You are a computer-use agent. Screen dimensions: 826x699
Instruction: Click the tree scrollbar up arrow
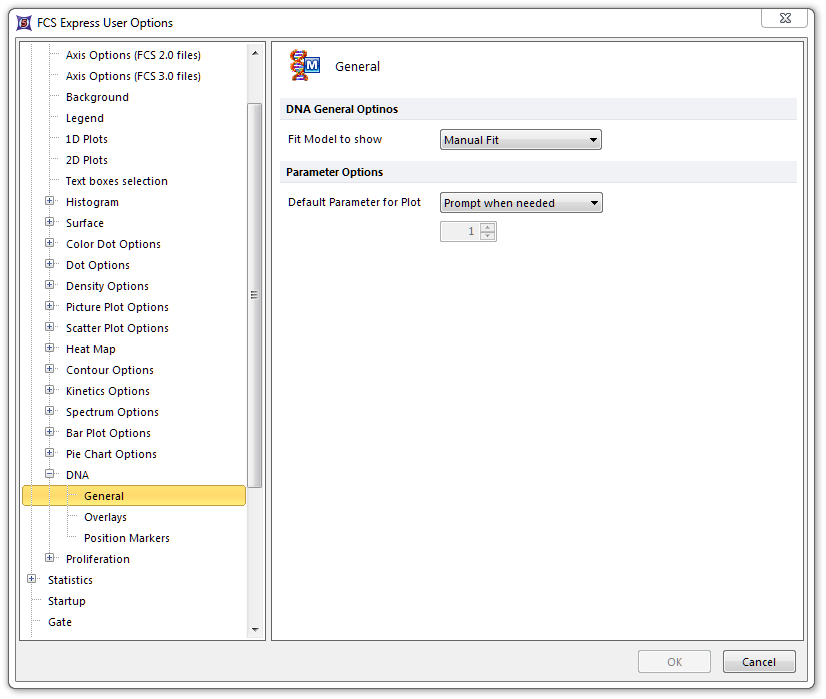255,53
